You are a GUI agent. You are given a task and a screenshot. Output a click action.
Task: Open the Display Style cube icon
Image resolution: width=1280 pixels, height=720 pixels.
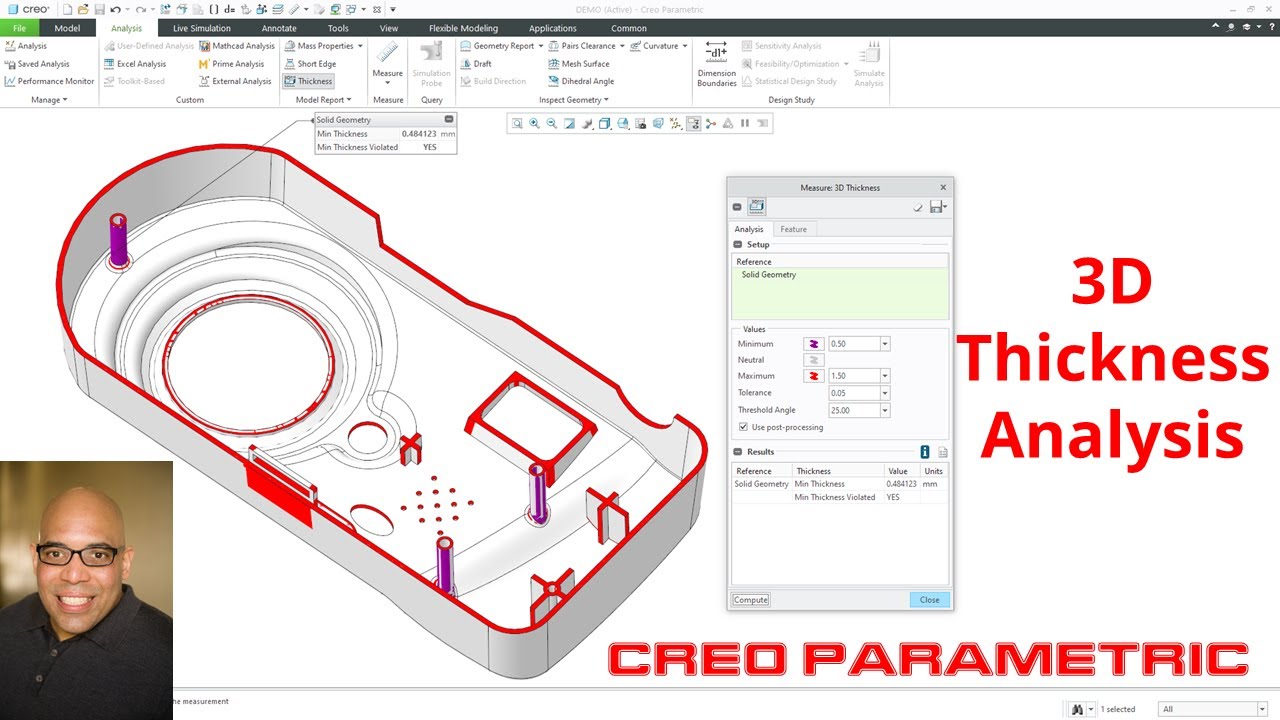[x=605, y=123]
